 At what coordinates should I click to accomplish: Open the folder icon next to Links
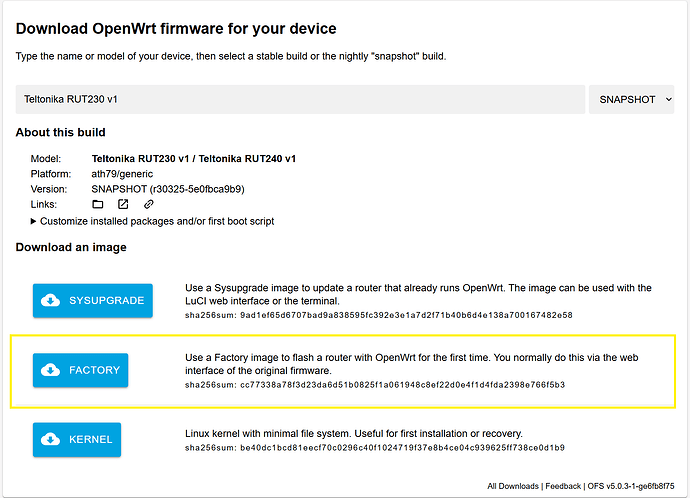point(98,204)
